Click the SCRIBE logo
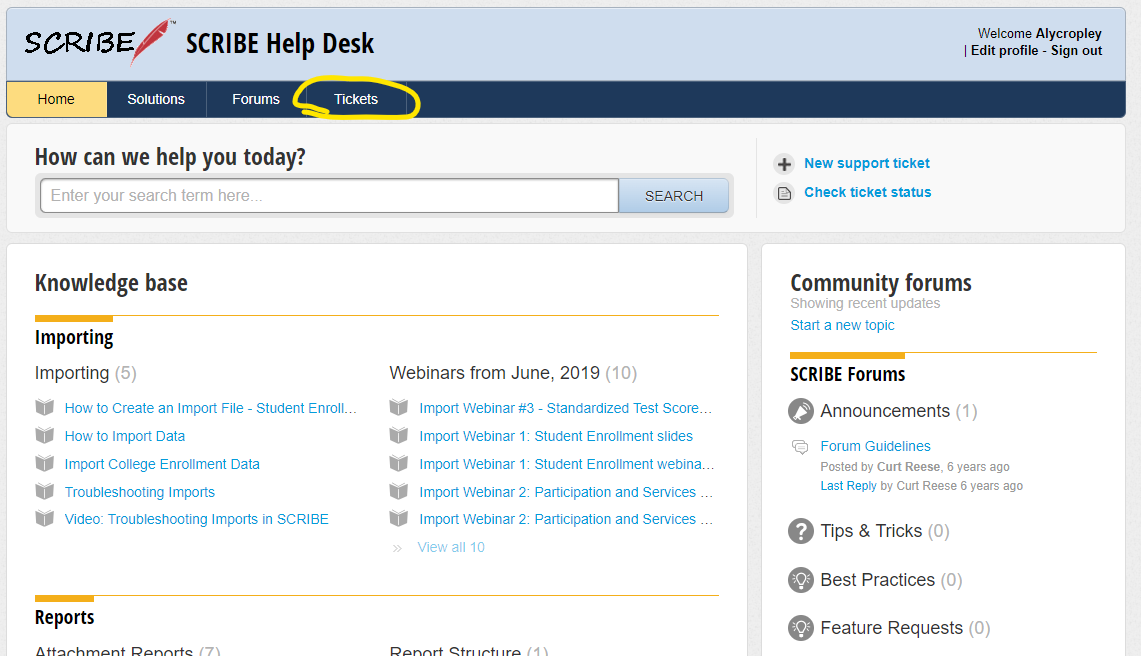This screenshot has height=656, width=1141. click(x=100, y=42)
